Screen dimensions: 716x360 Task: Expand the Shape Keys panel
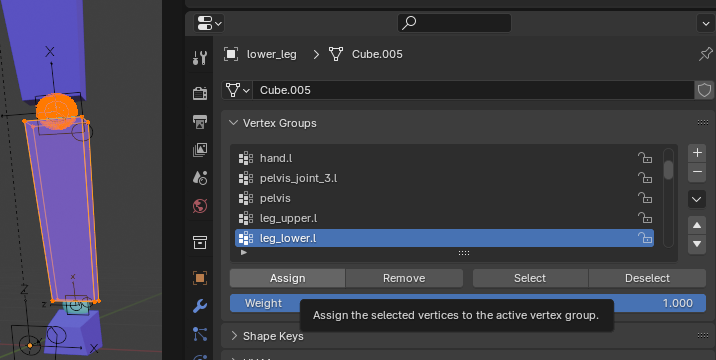click(x=234, y=336)
